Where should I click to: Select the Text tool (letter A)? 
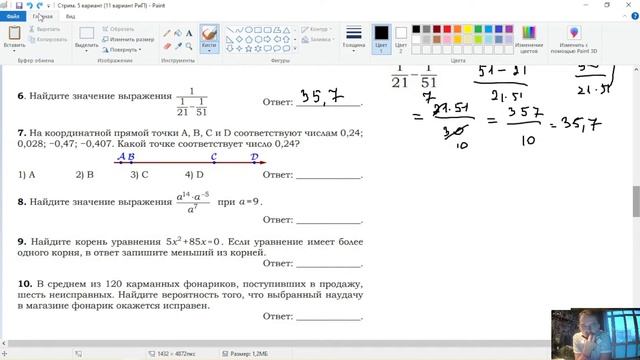[189, 33]
